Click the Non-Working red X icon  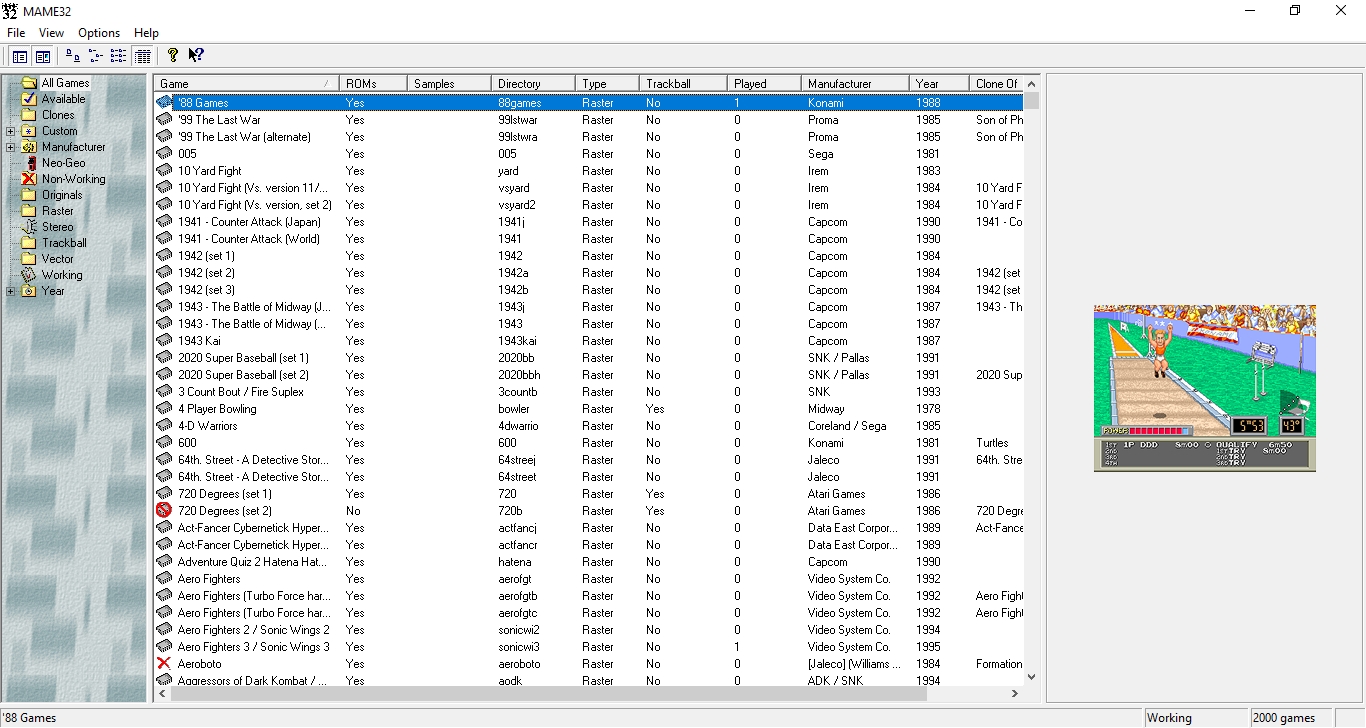(29, 179)
